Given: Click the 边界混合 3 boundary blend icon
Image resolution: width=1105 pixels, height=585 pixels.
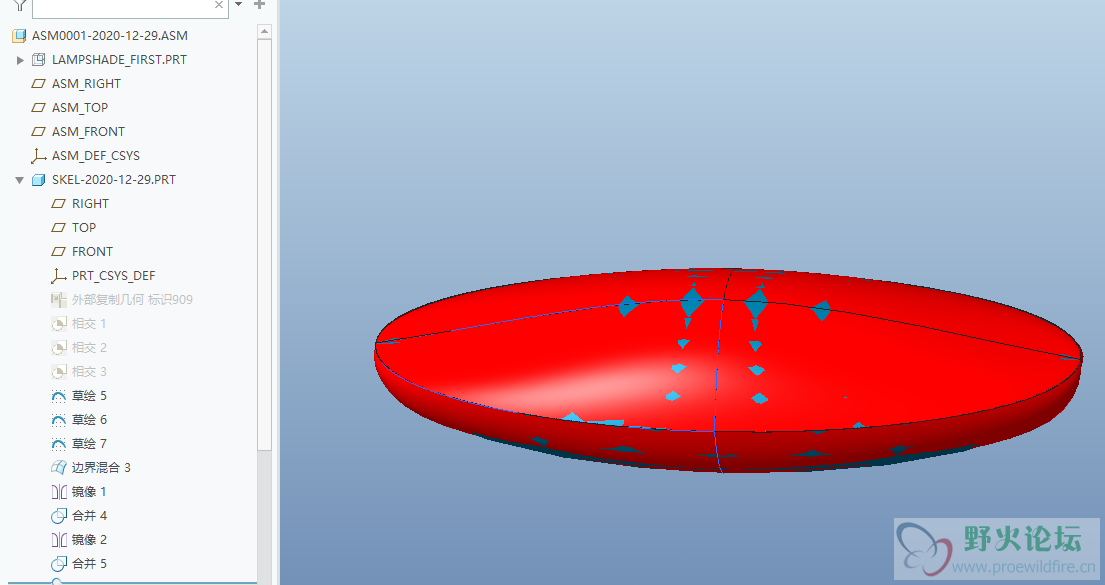Looking at the screenshot, I should click(x=58, y=467).
